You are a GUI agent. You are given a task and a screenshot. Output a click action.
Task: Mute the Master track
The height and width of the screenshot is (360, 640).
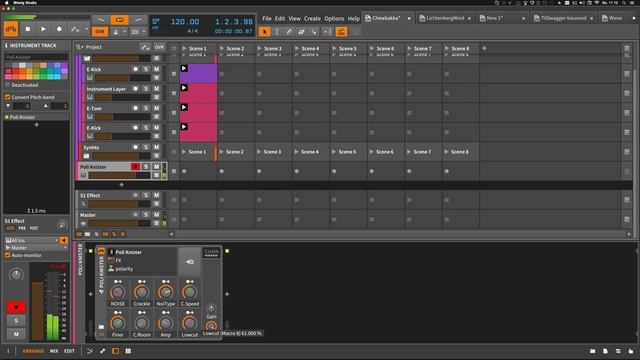[156, 215]
